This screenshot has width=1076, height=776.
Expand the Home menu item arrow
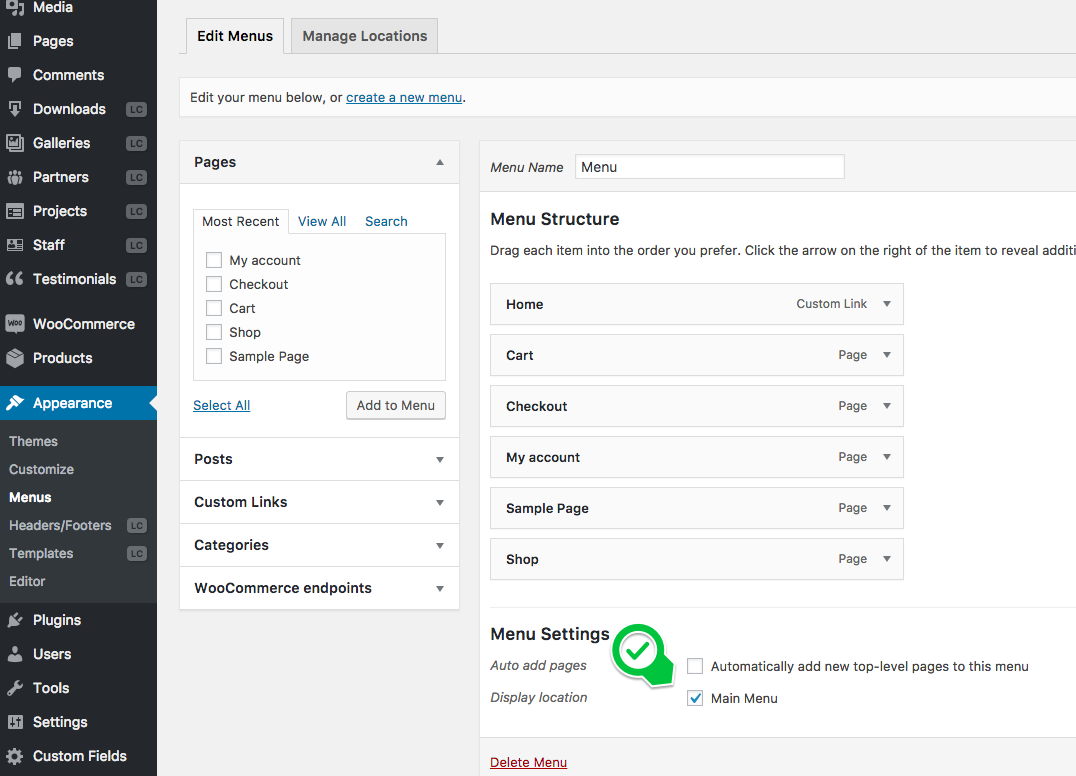pyautogui.click(x=887, y=304)
